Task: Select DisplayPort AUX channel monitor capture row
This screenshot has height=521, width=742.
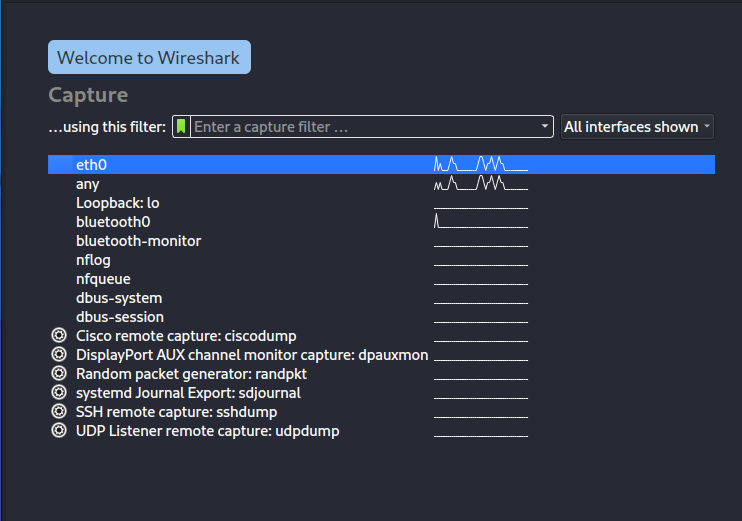Action: point(381,354)
